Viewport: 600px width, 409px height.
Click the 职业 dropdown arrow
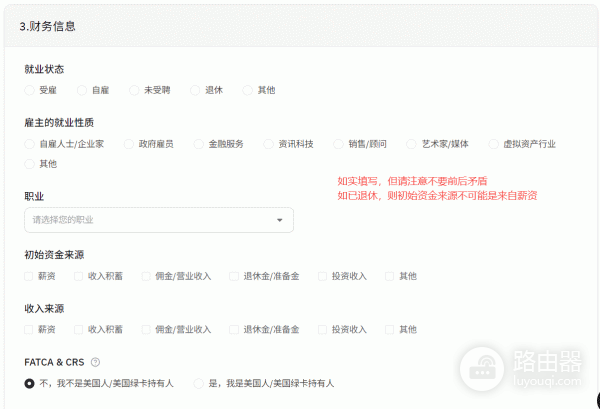coord(280,220)
